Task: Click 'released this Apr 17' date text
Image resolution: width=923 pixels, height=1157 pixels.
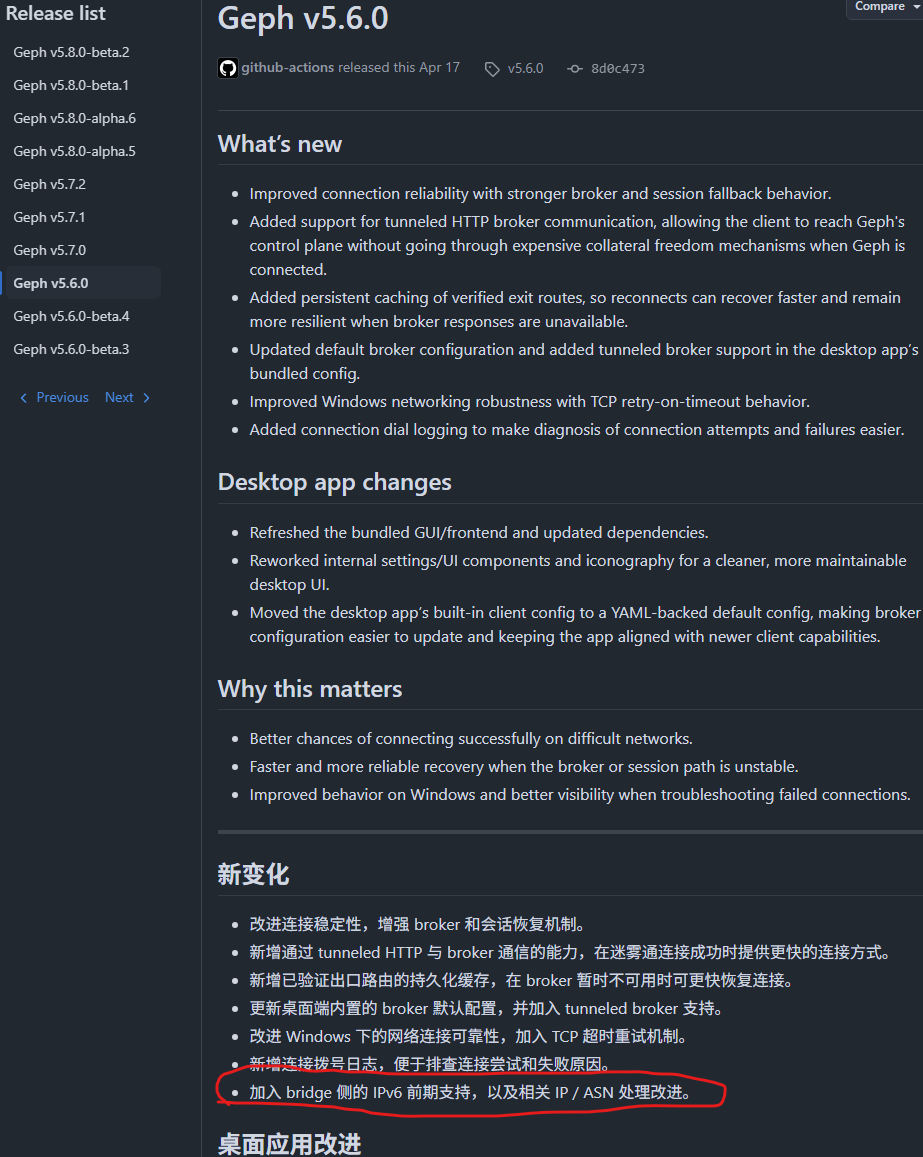Action: (398, 68)
